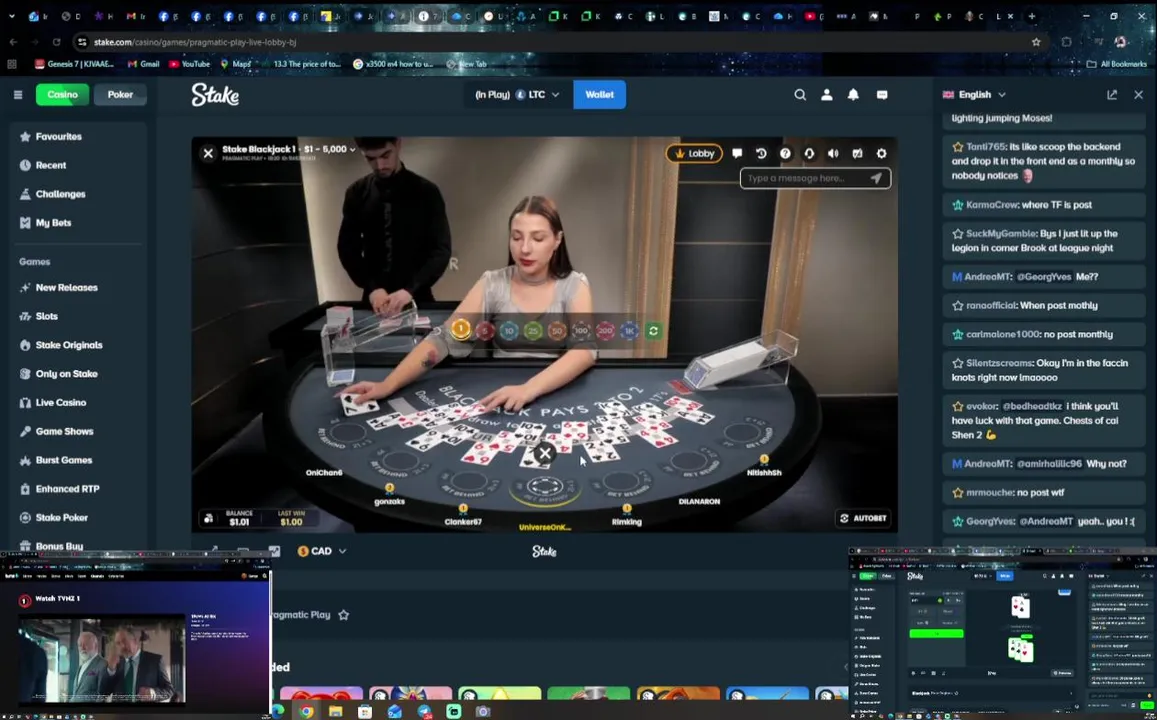The width and height of the screenshot is (1157, 720).
Task: Select the black 100 chip
Action: pyautogui.click(x=581, y=331)
